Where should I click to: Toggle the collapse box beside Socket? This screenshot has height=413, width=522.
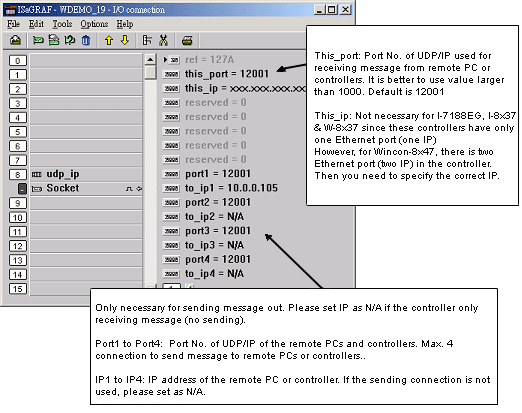pyautogui.click(x=22, y=189)
